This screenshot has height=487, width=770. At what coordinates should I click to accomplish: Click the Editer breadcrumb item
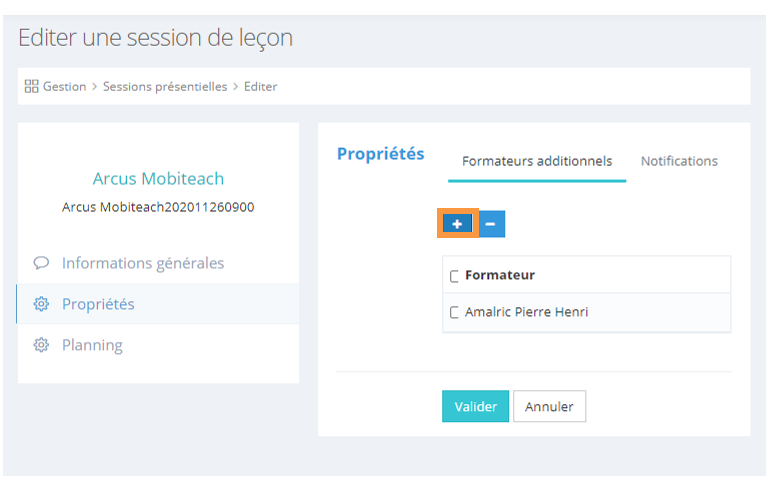(261, 87)
